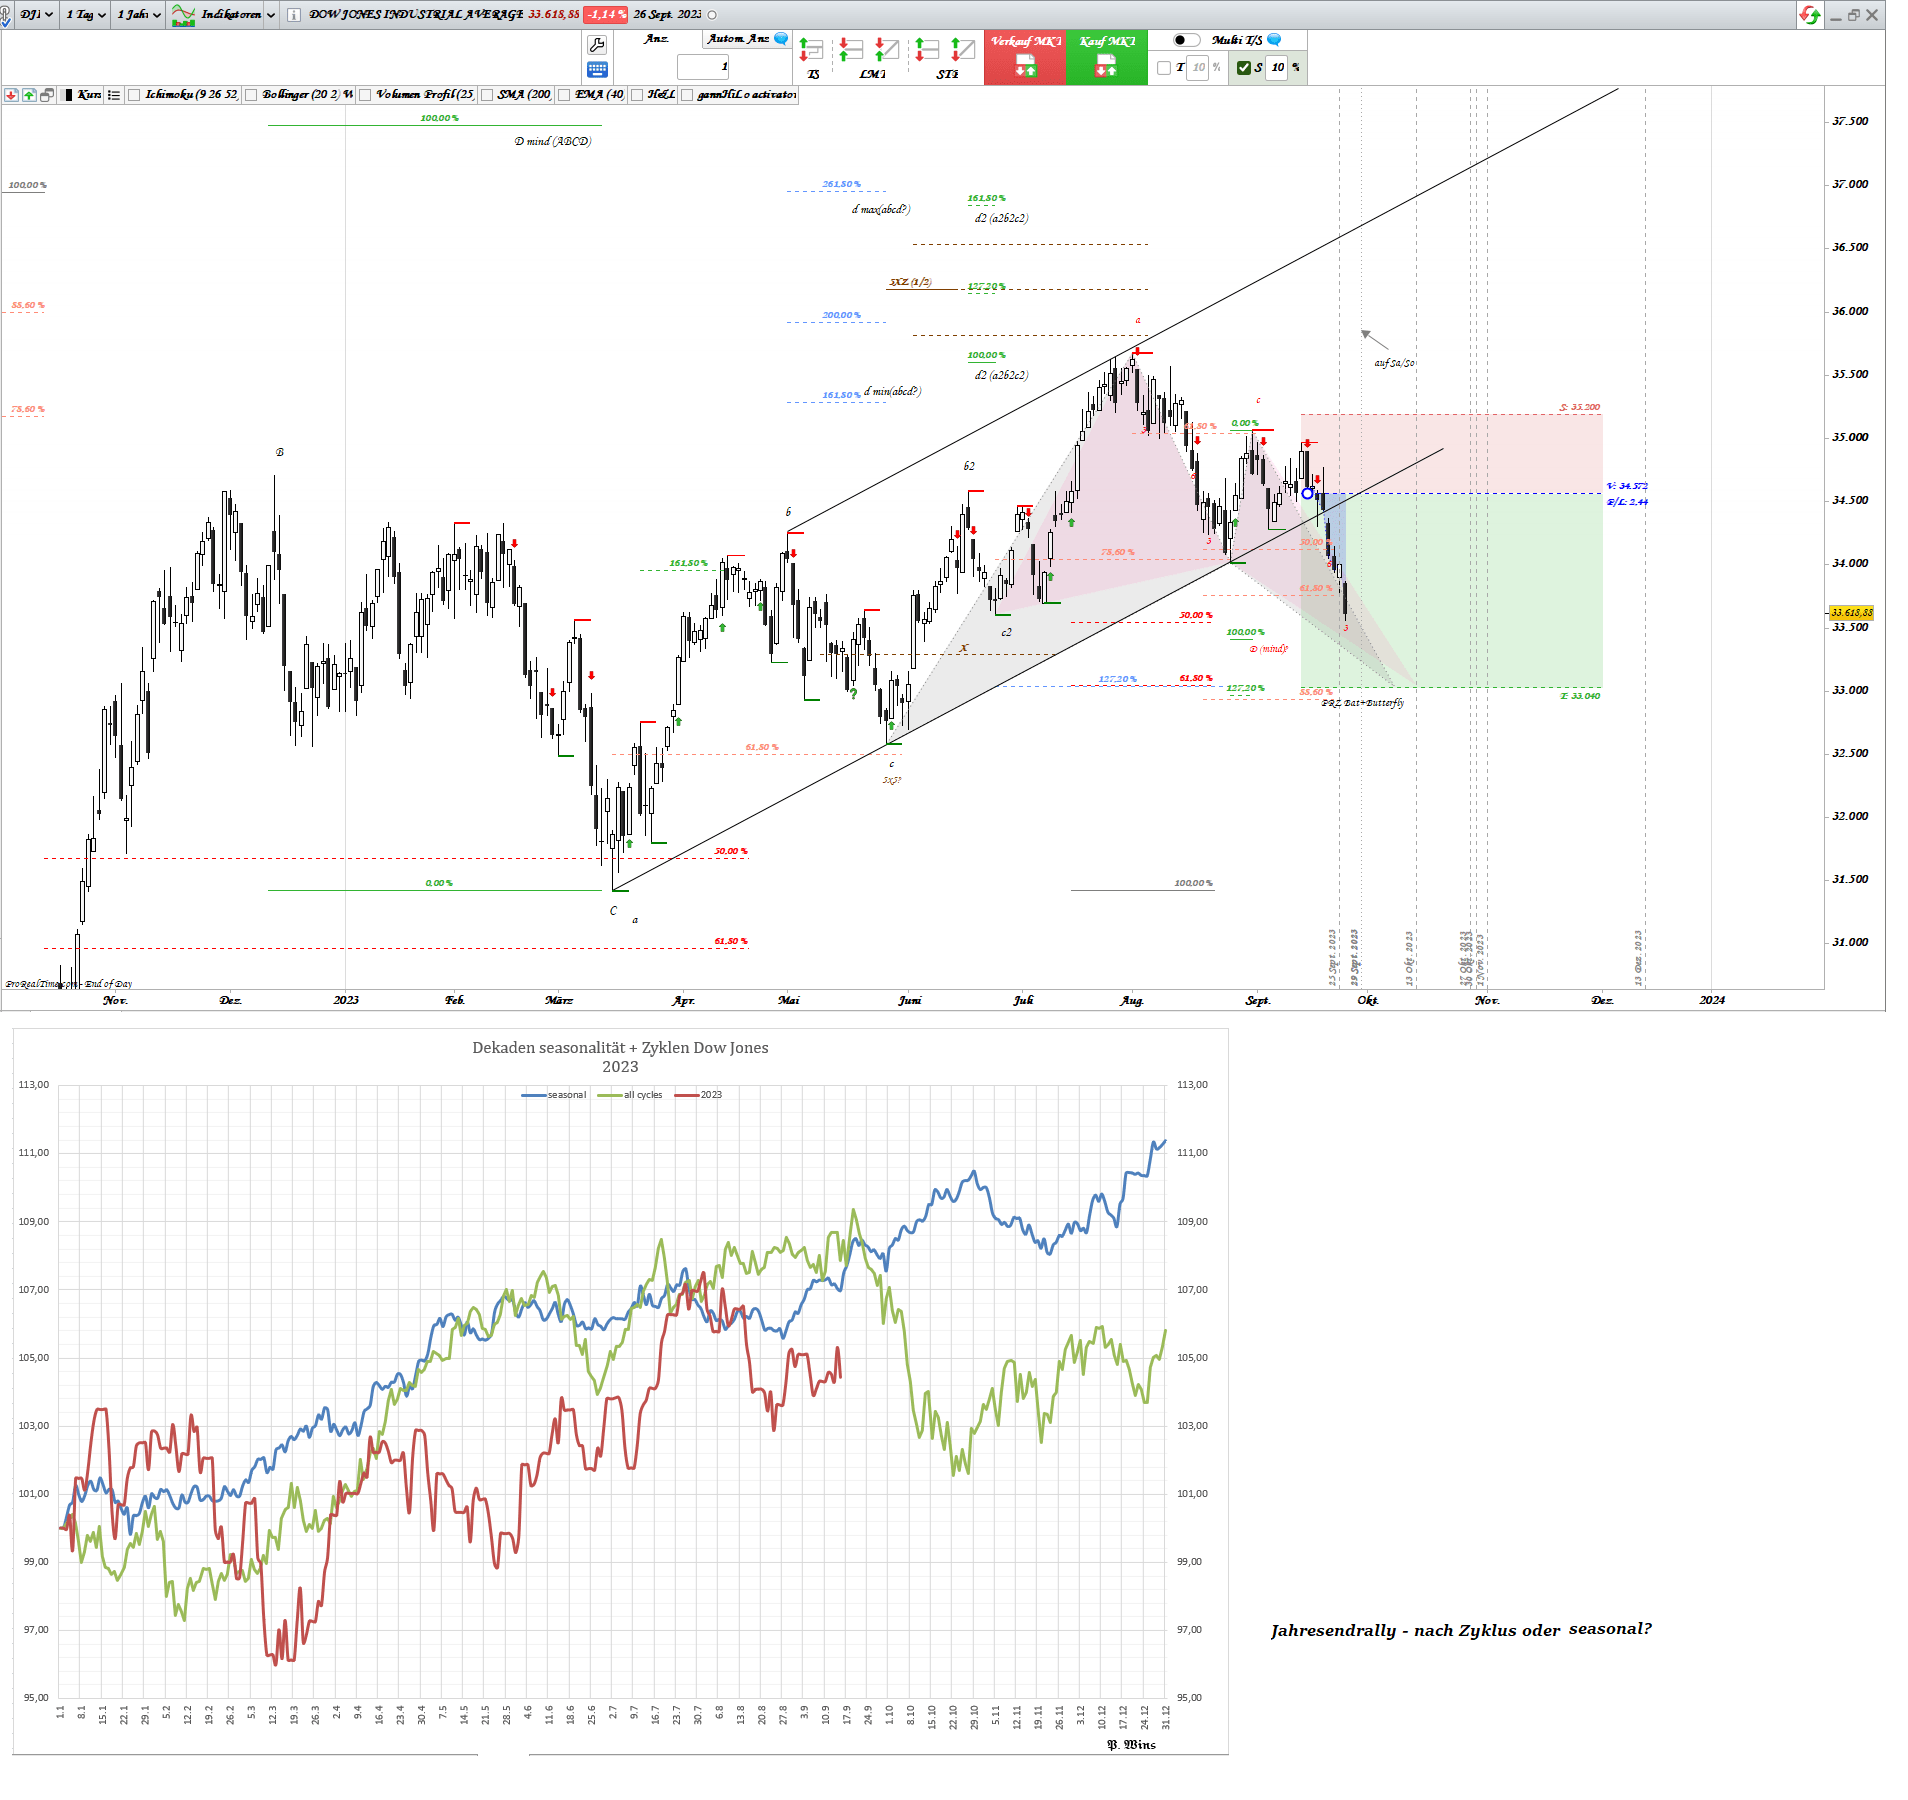Open the 1 Jahr period dropdown

[x=138, y=15]
